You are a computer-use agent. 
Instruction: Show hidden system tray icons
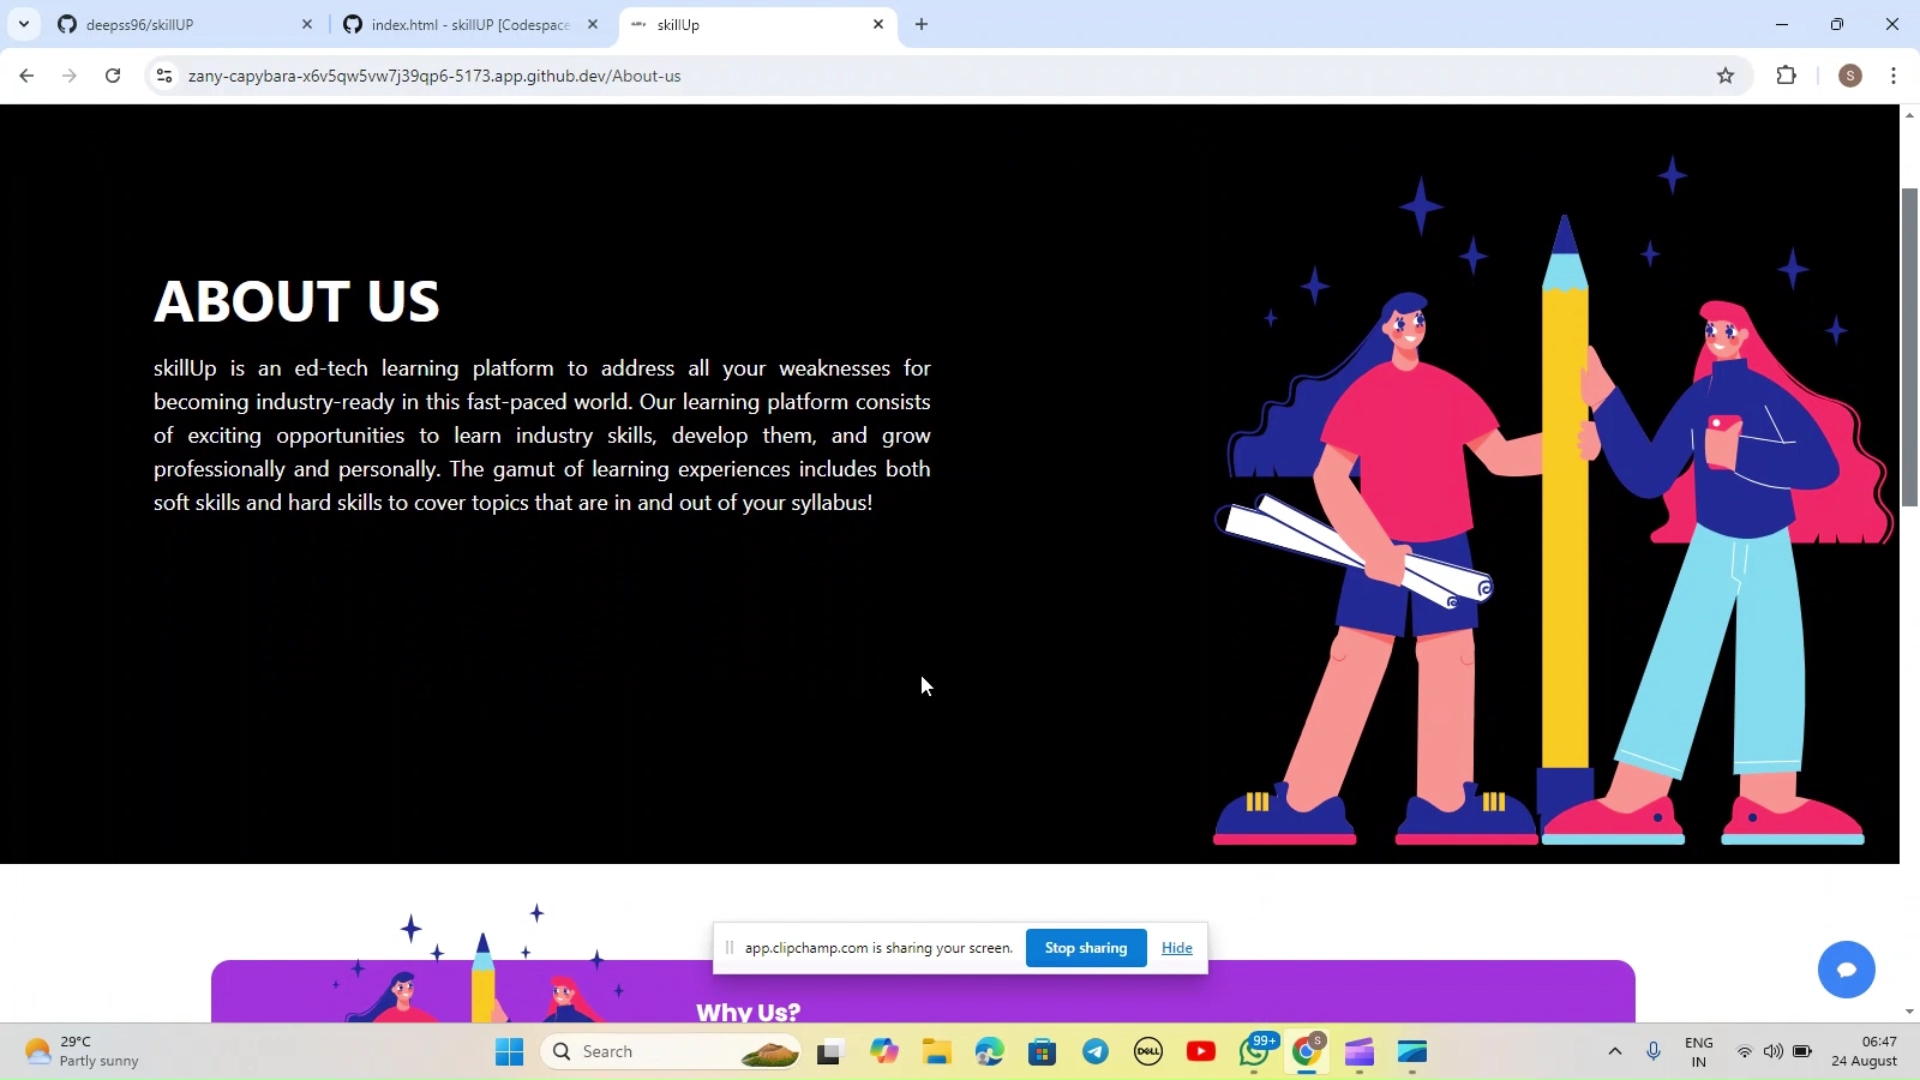coord(1614,1051)
